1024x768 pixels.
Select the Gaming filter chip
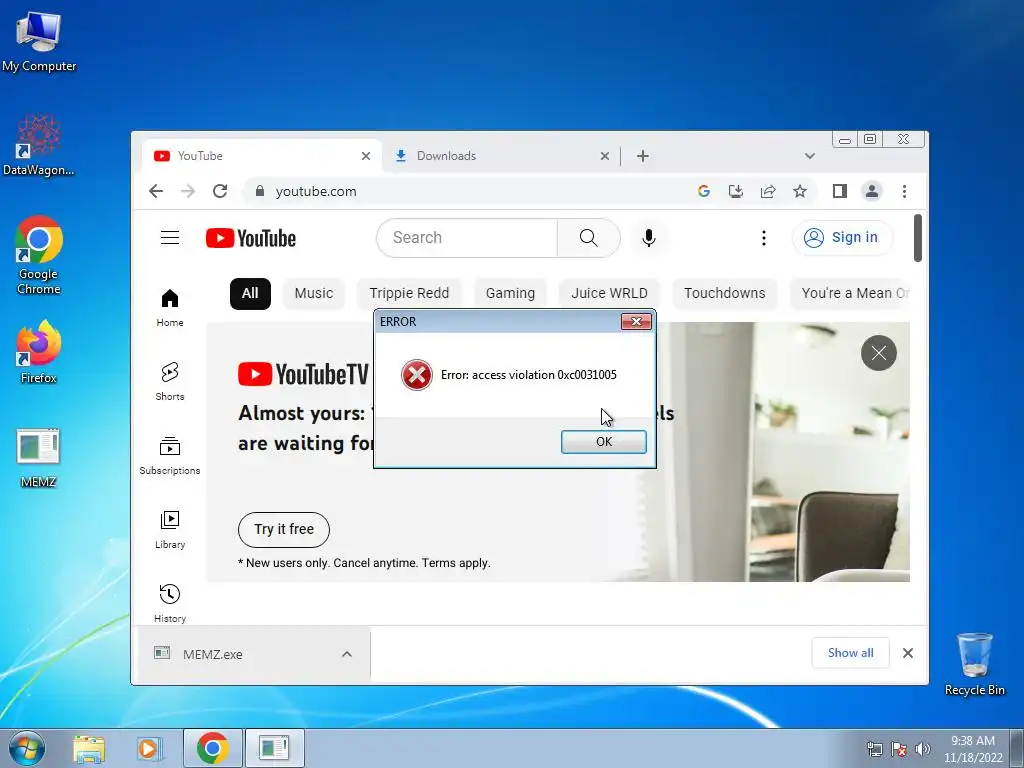tap(510, 293)
